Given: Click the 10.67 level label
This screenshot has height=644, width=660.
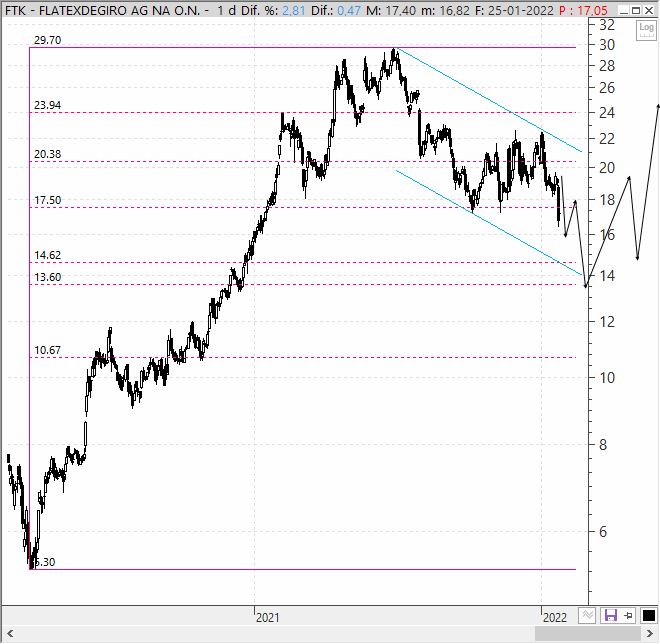Looking at the screenshot, I should click(48, 350).
